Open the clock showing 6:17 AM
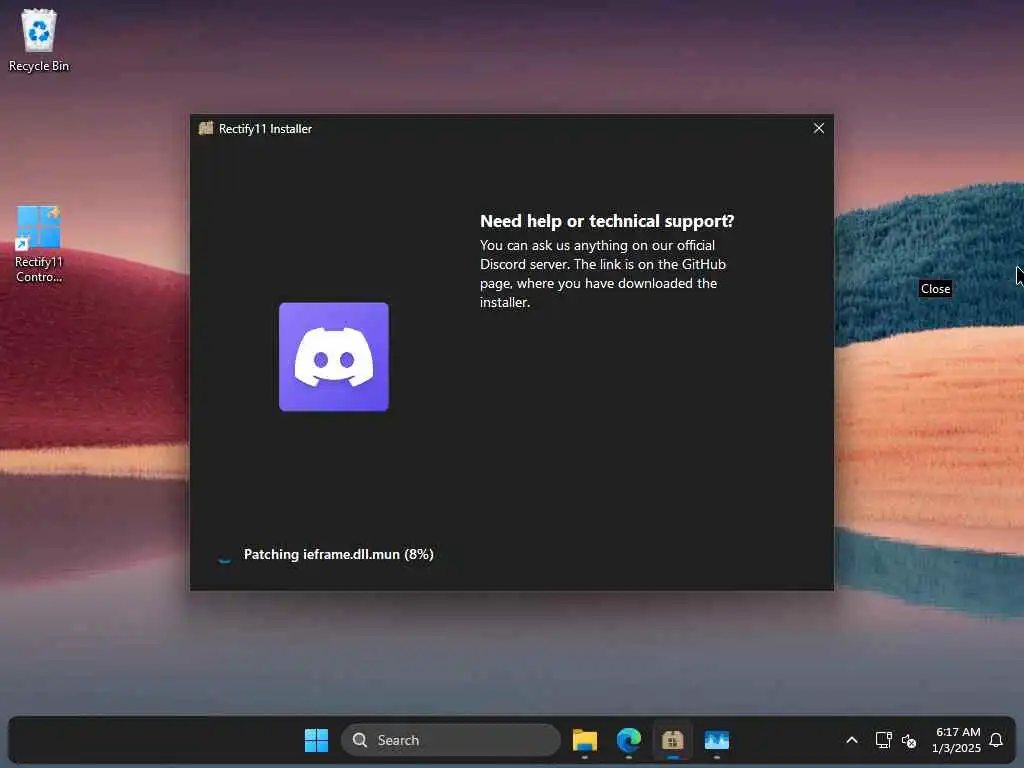1024x768 pixels. (x=957, y=740)
